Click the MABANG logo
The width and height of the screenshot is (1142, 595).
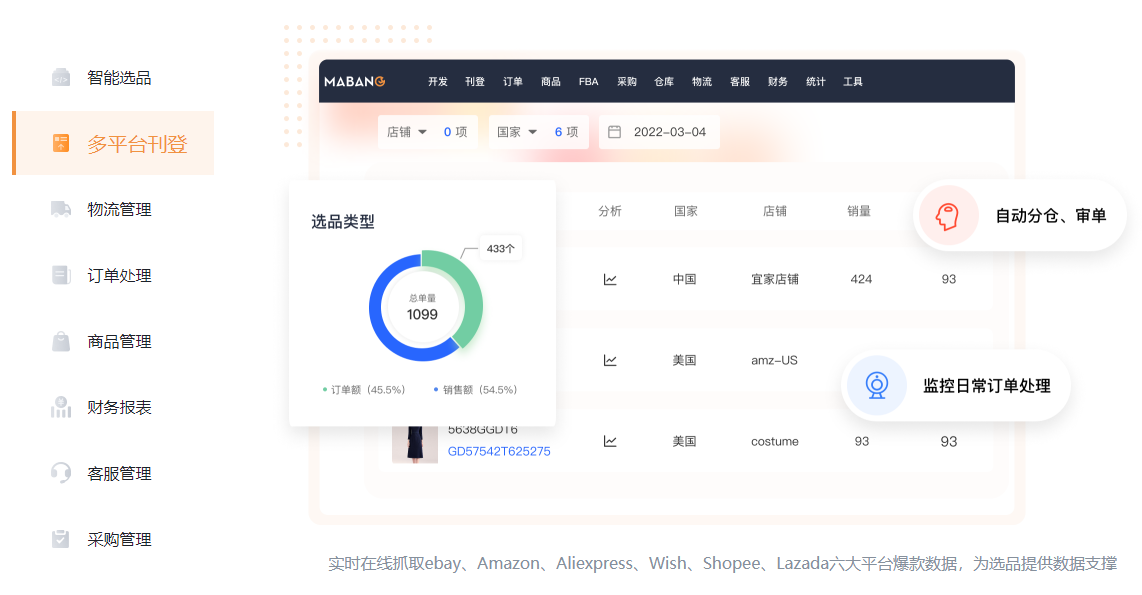click(355, 82)
